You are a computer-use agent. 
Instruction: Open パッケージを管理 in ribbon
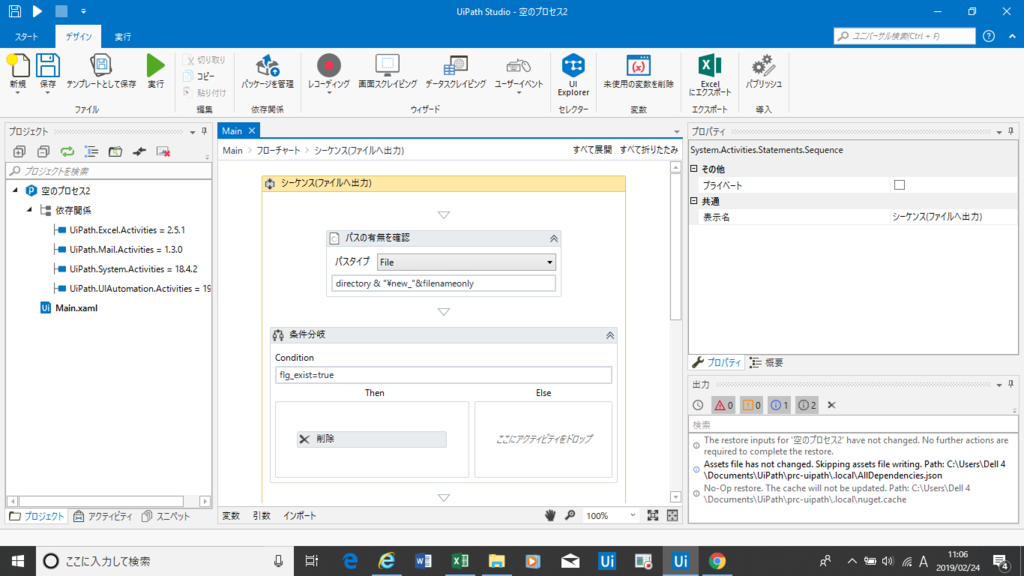click(267, 71)
